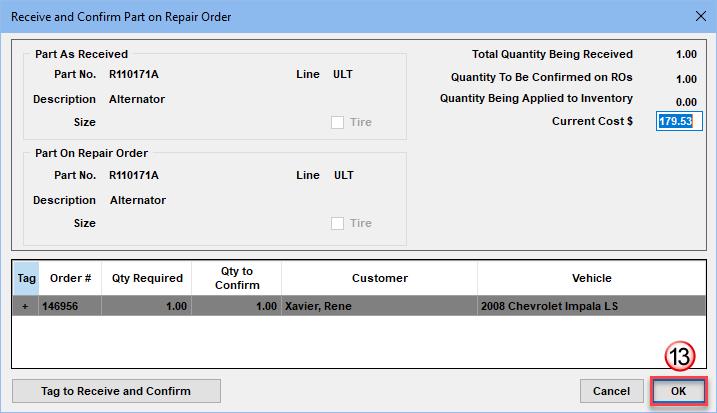The image size is (717, 413).
Task: Select order number 146956 cell
Action: (x=69, y=307)
